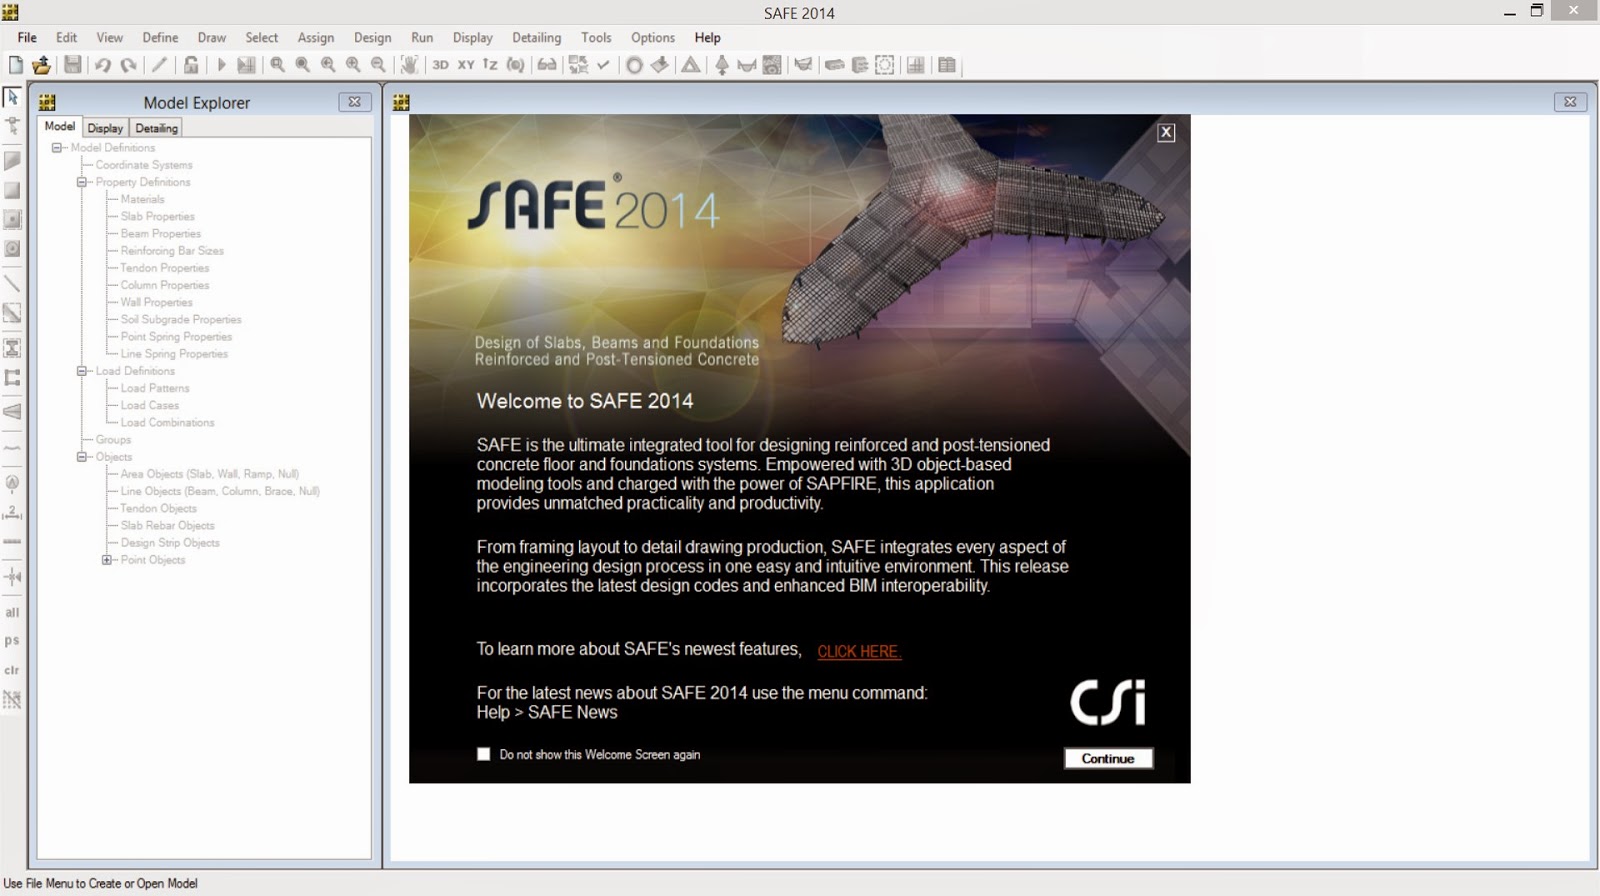Collapse the Objects tree node
This screenshot has width=1600, height=896.
(x=82, y=457)
